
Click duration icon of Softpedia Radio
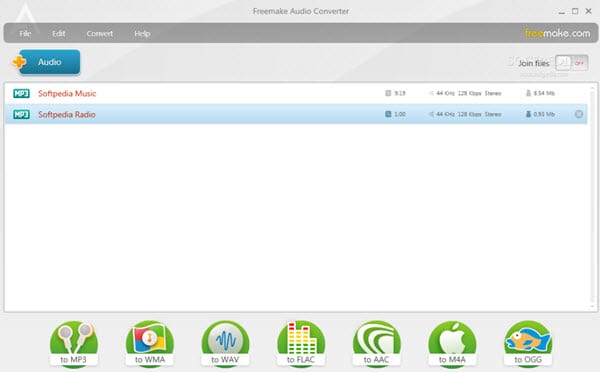point(388,114)
